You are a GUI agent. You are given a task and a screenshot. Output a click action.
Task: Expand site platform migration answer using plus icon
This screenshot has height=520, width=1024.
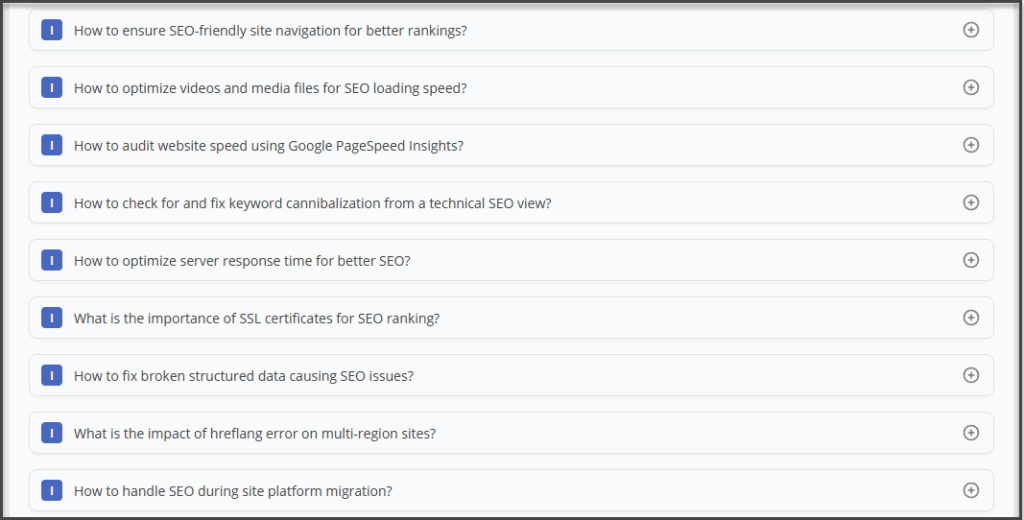[x=970, y=490]
